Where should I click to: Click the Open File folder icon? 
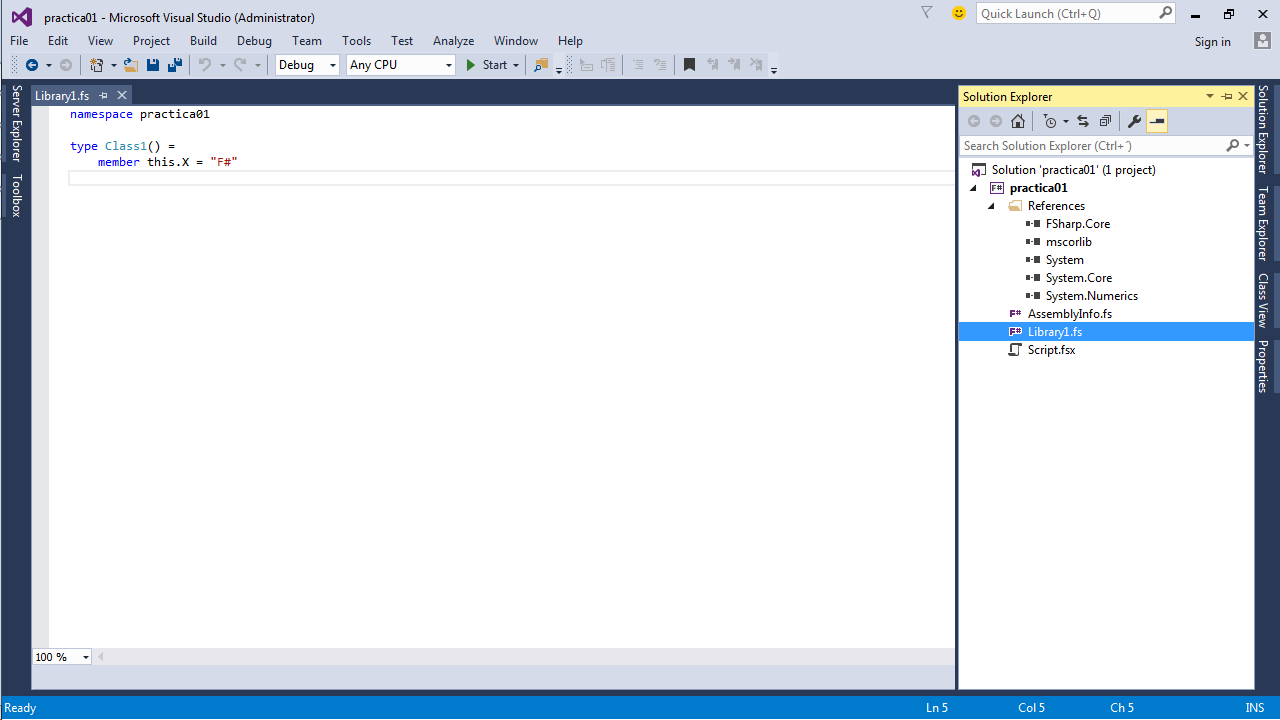[130, 65]
